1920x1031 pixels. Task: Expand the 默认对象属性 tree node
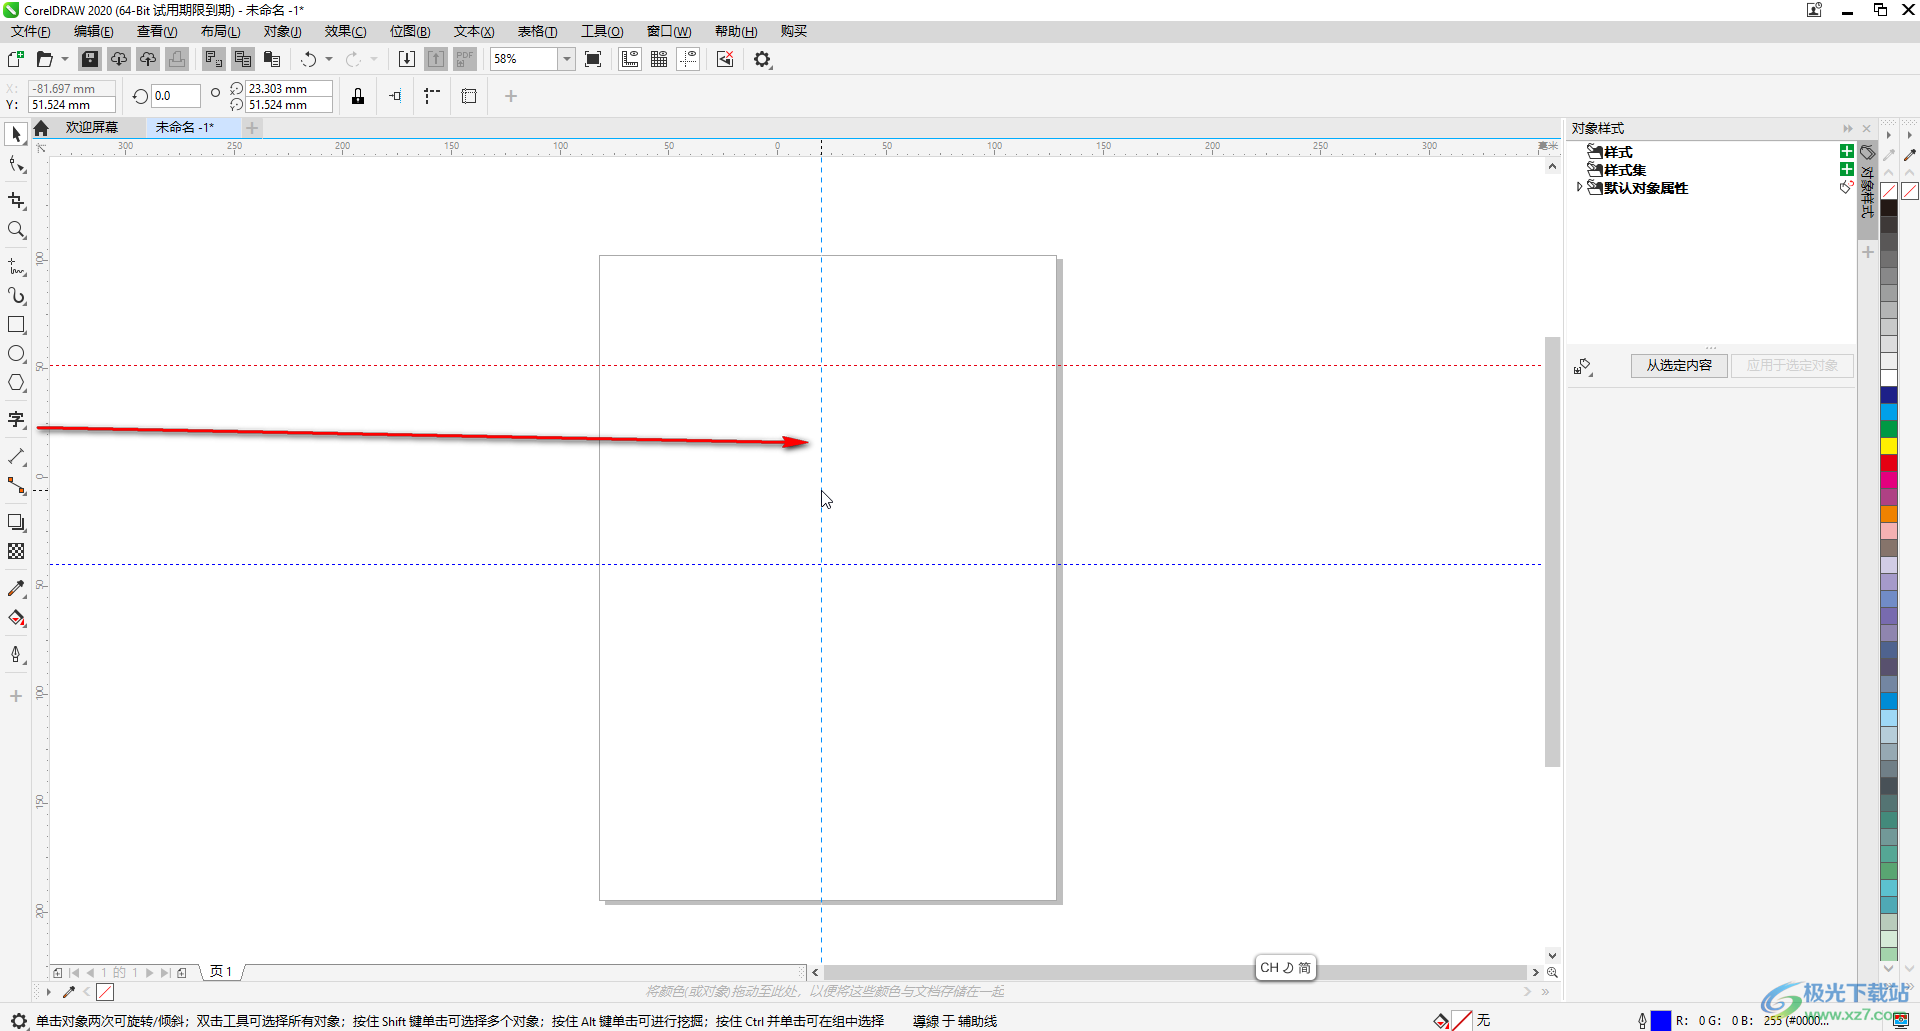tap(1579, 188)
